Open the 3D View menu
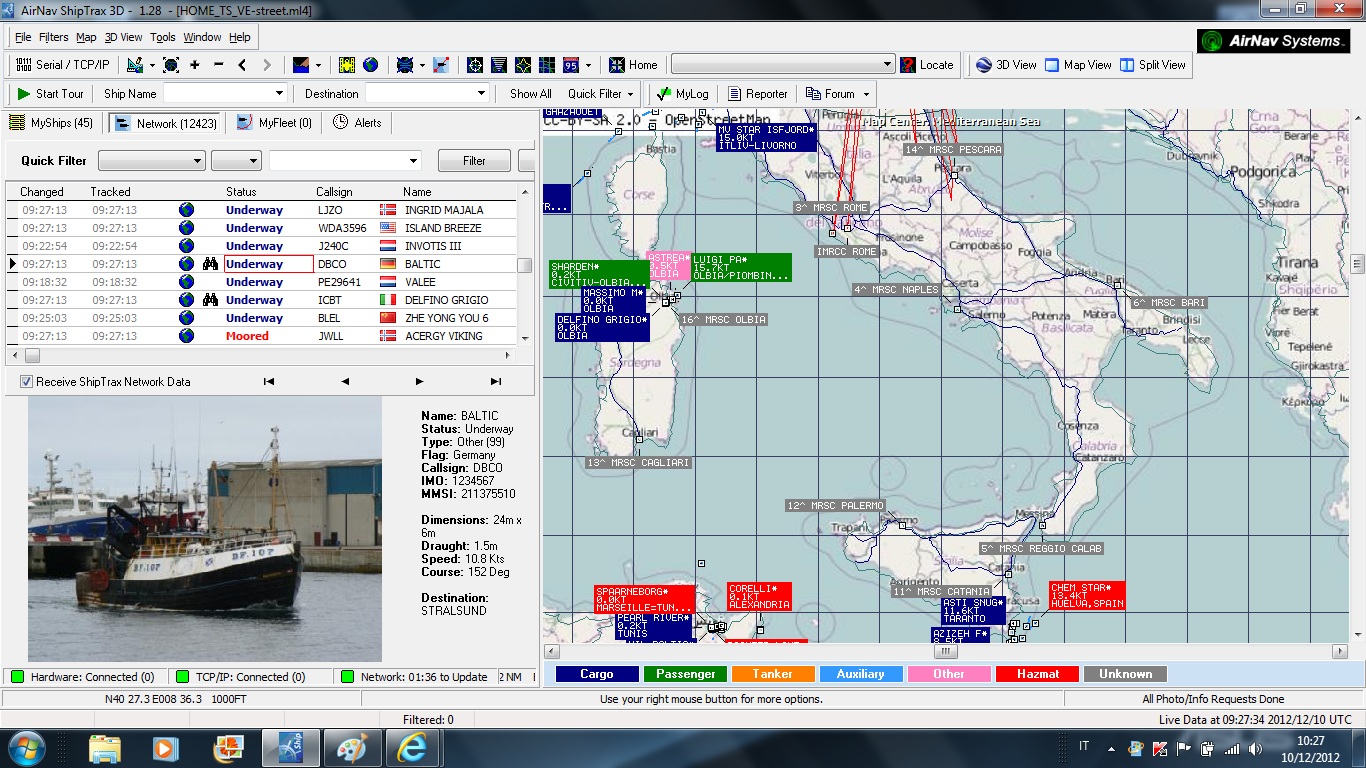Image resolution: width=1366 pixels, height=768 pixels. coord(124,37)
